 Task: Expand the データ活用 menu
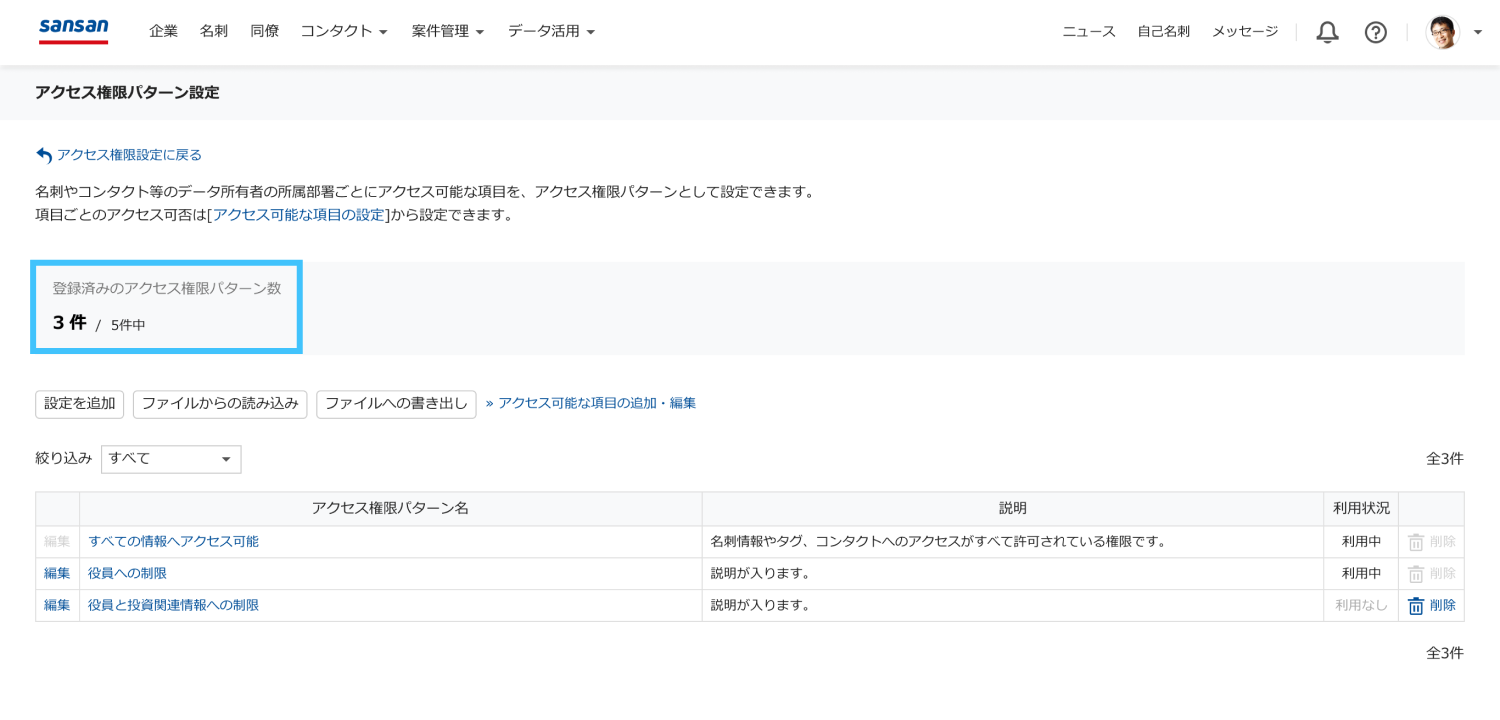coord(551,32)
